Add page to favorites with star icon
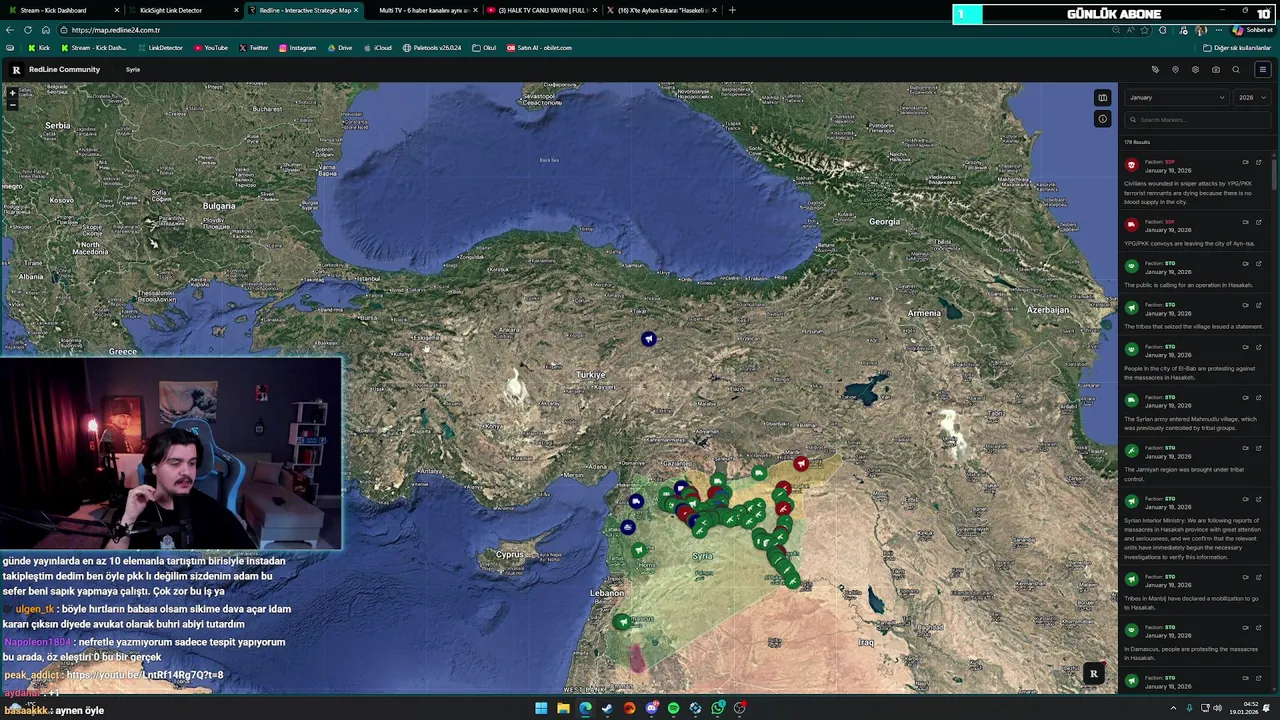This screenshot has height=720, width=1280. [1146, 30]
